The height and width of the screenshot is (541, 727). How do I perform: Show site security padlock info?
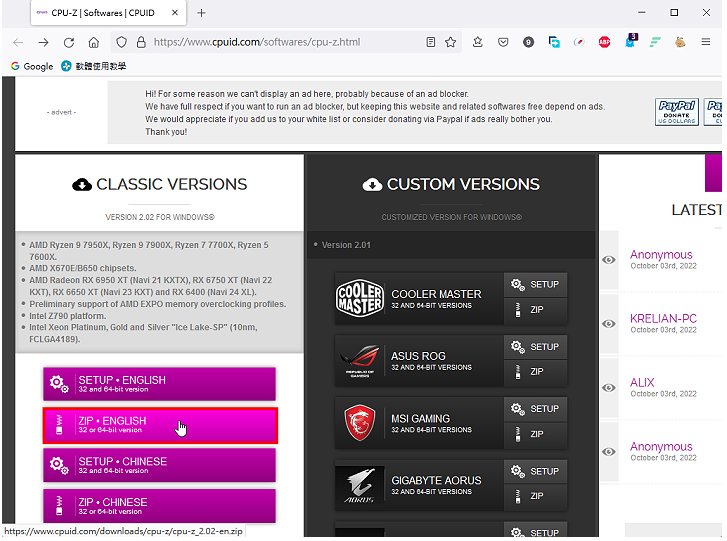pyautogui.click(x=141, y=42)
